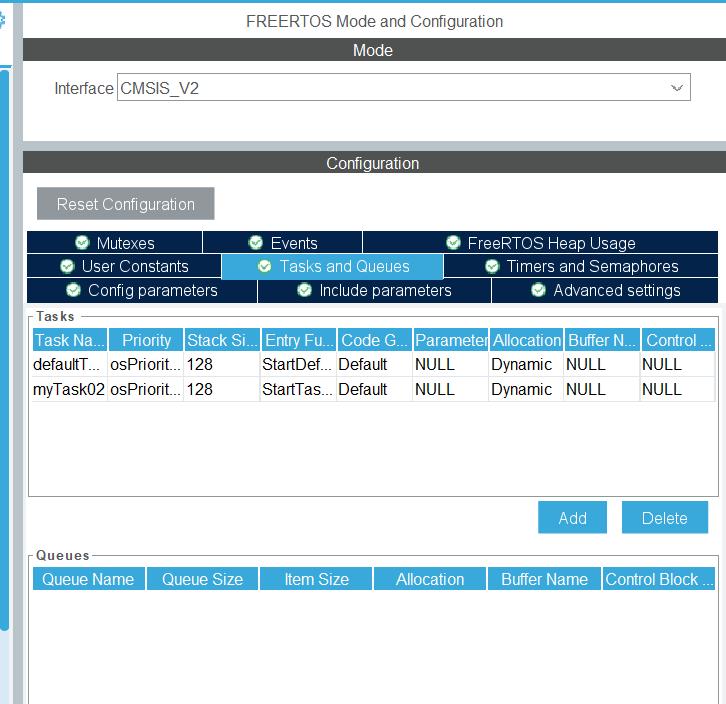Switch to the Events tab
This screenshot has height=704, width=726.
[x=282, y=243]
